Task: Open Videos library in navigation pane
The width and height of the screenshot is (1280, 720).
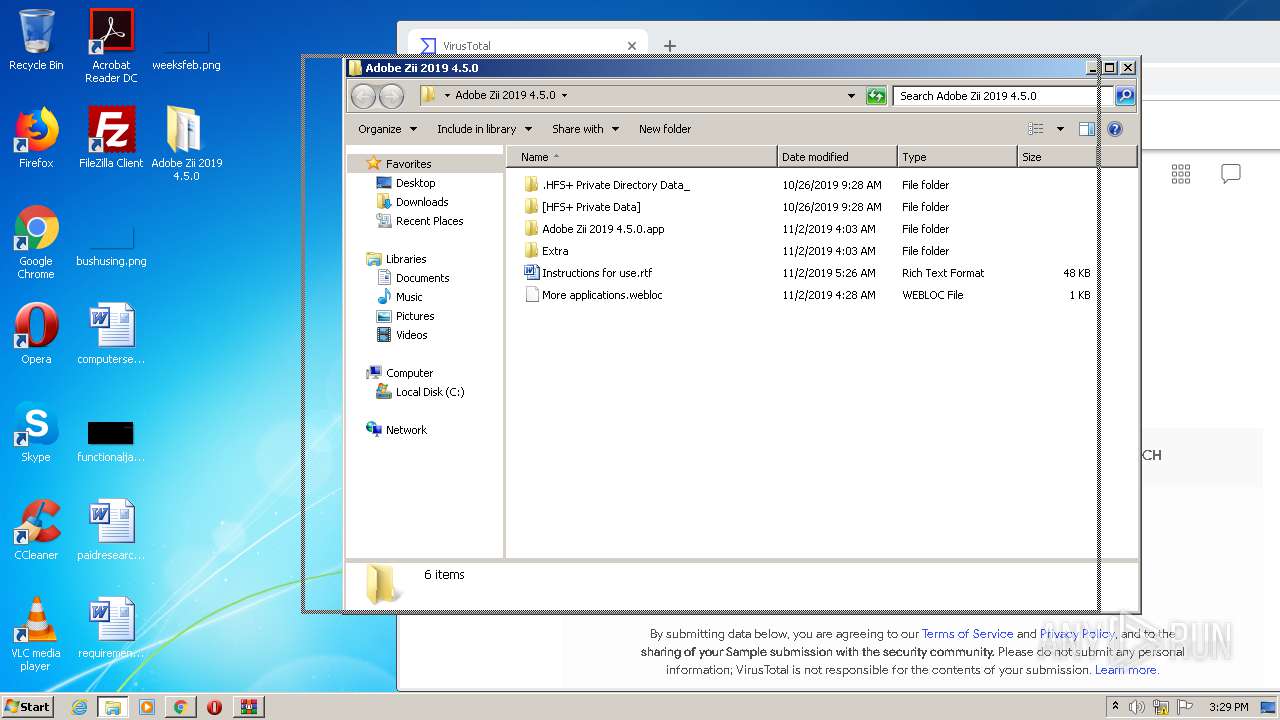Action: 402,335
